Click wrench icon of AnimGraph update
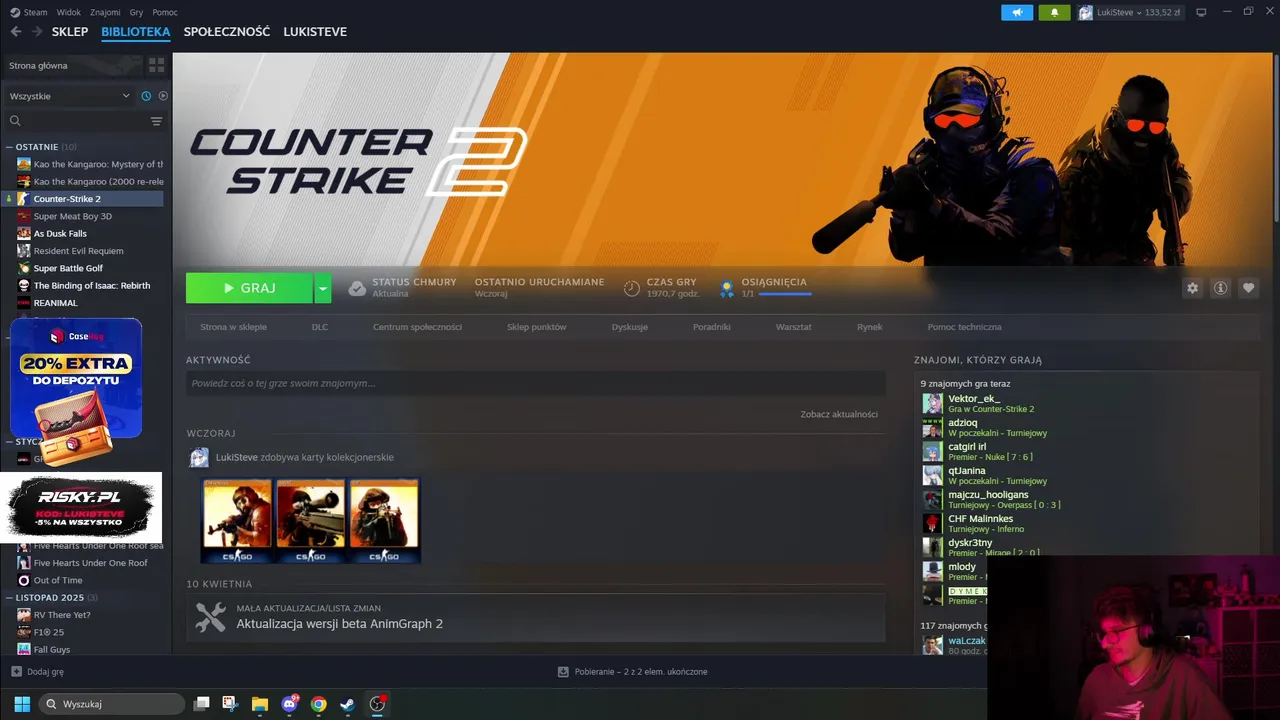1280x720 pixels. (x=210, y=617)
